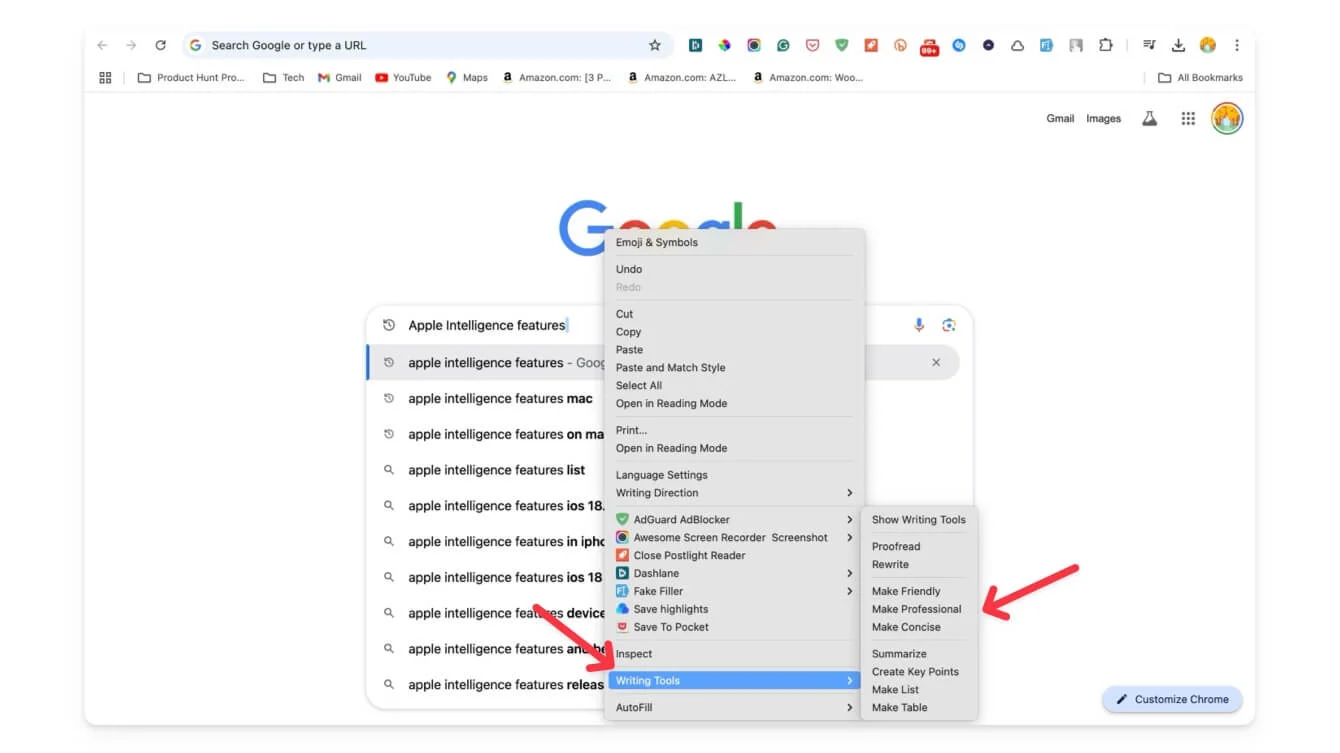Open the Chrome profile avatar in toolbar
This screenshot has height=753, width=1340.
(x=1207, y=45)
